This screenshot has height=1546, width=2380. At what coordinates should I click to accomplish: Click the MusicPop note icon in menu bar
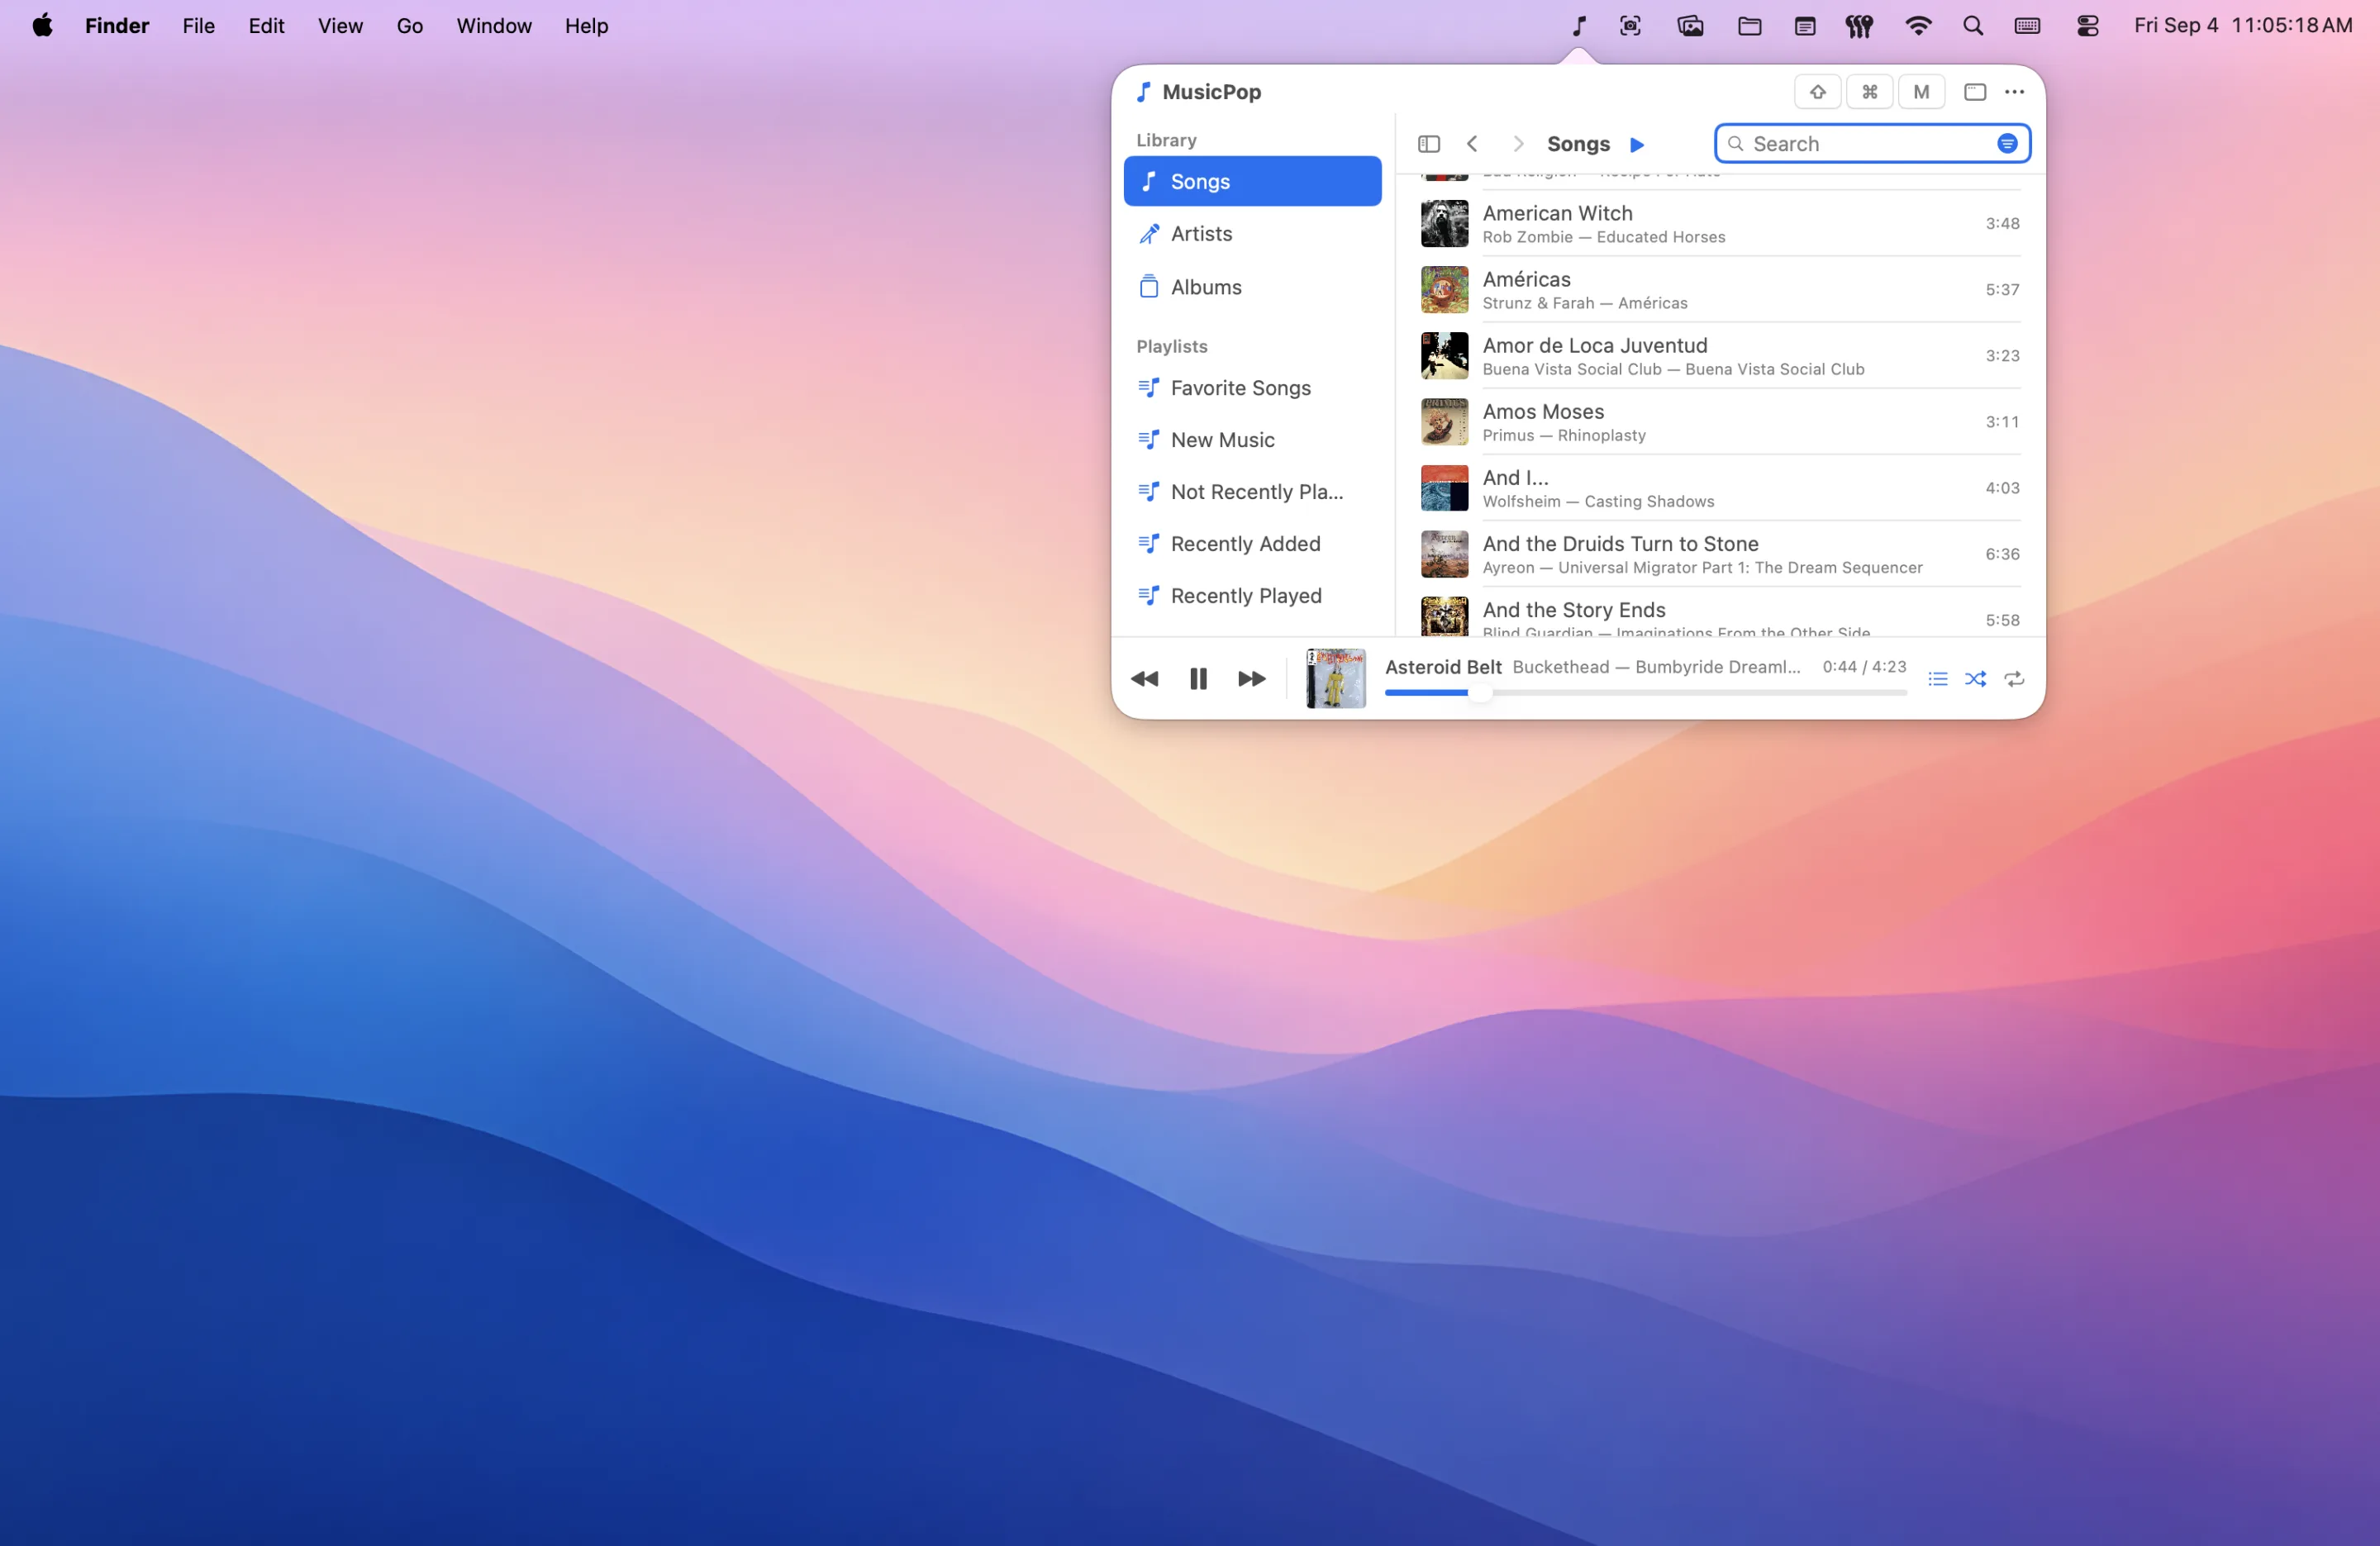(1579, 26)
